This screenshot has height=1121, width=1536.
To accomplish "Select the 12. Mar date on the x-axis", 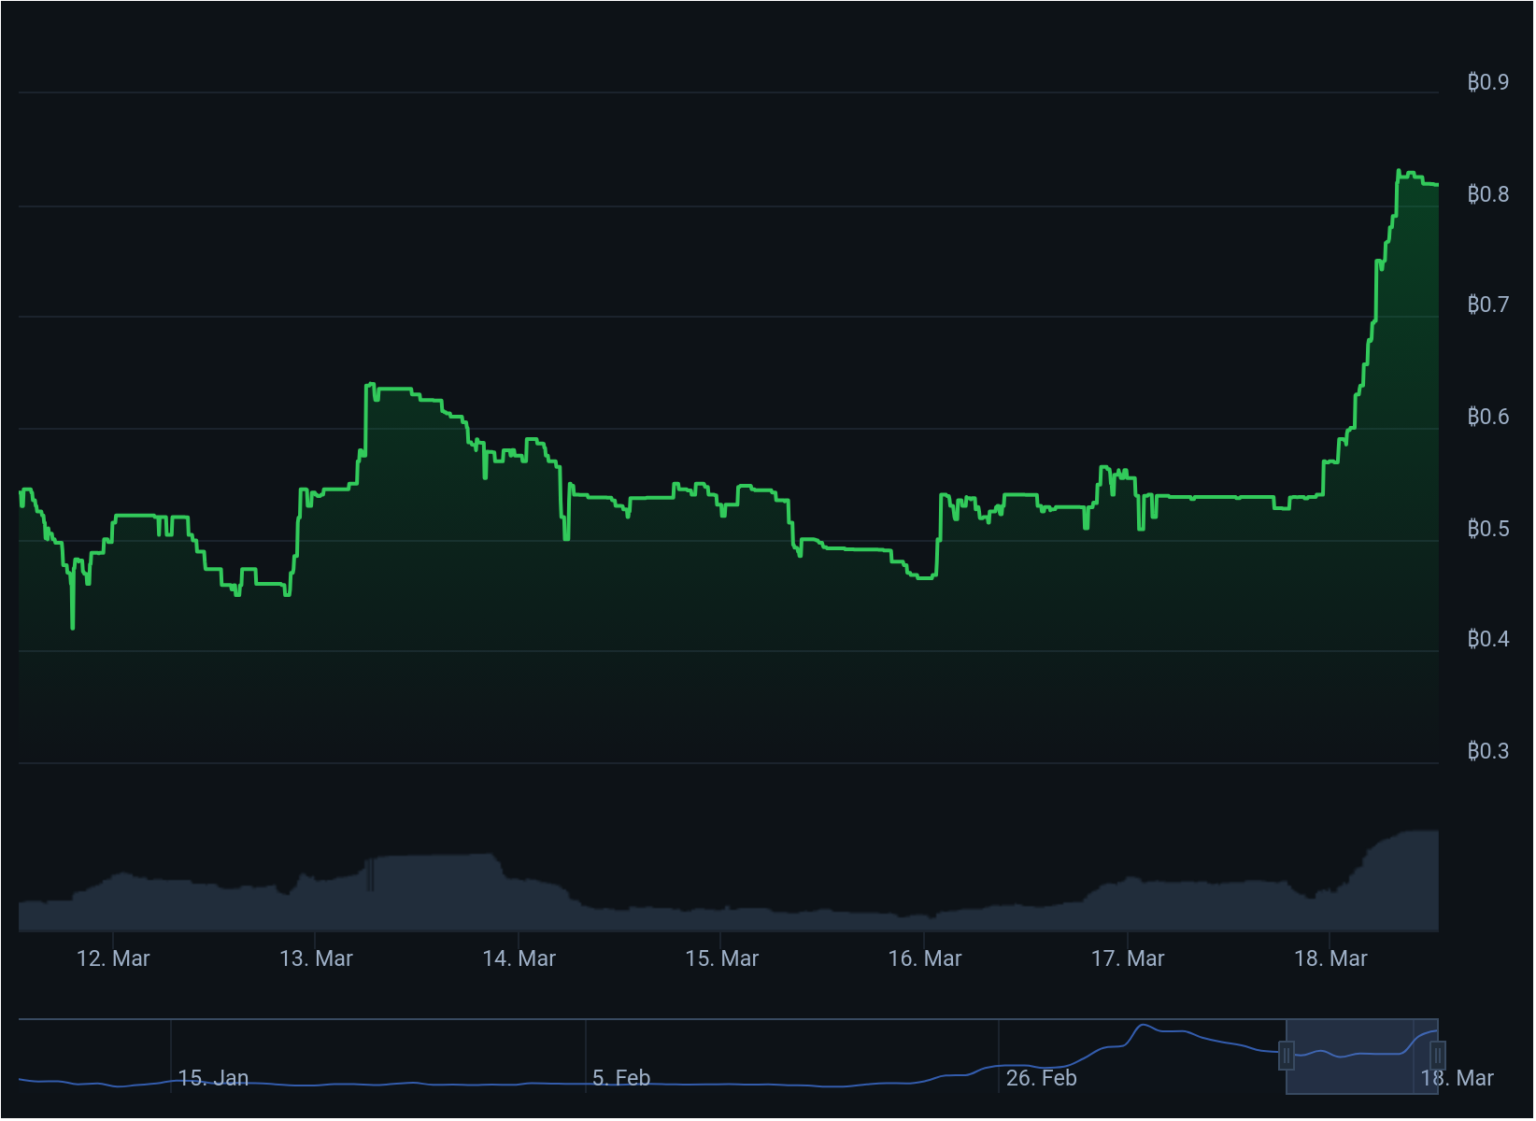I will pos(113,958).
